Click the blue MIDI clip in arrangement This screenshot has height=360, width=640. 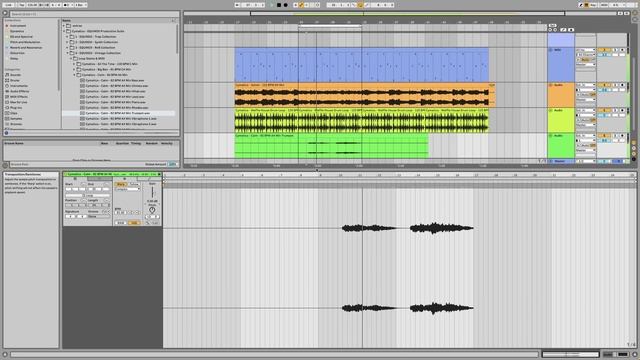[x=361, y=65]
